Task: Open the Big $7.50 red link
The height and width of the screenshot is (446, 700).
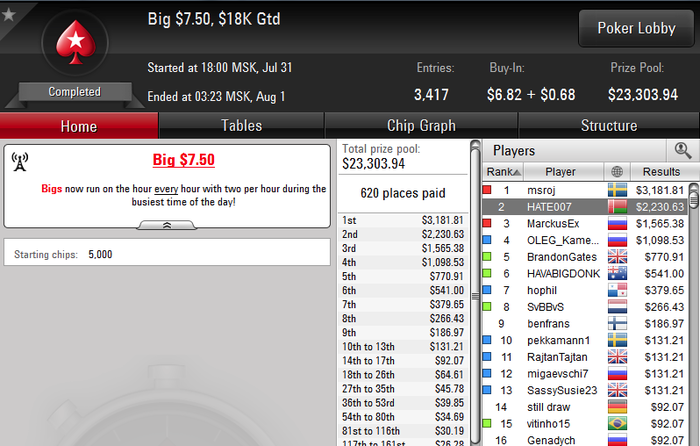Action: (x=183, y=160)
